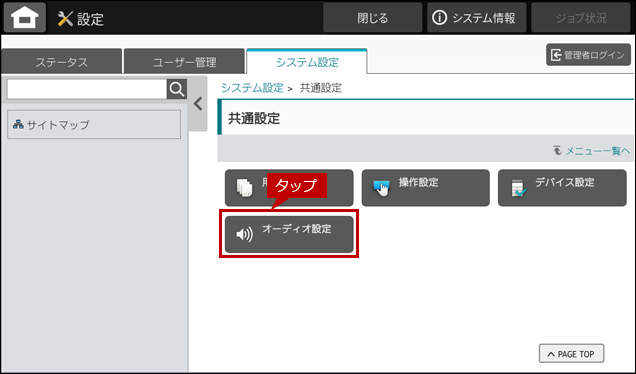This screenshot has height=374, width=636.
Task: Collapse the left sidebar with the chevron
Action: pos(198,104)
